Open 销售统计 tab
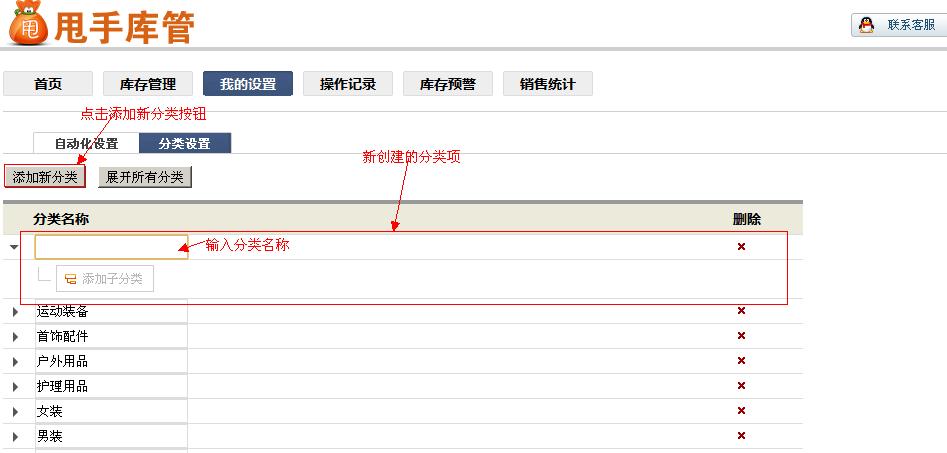Image resolution: width=947 pixels, height=453 pixels. point(548,84)
